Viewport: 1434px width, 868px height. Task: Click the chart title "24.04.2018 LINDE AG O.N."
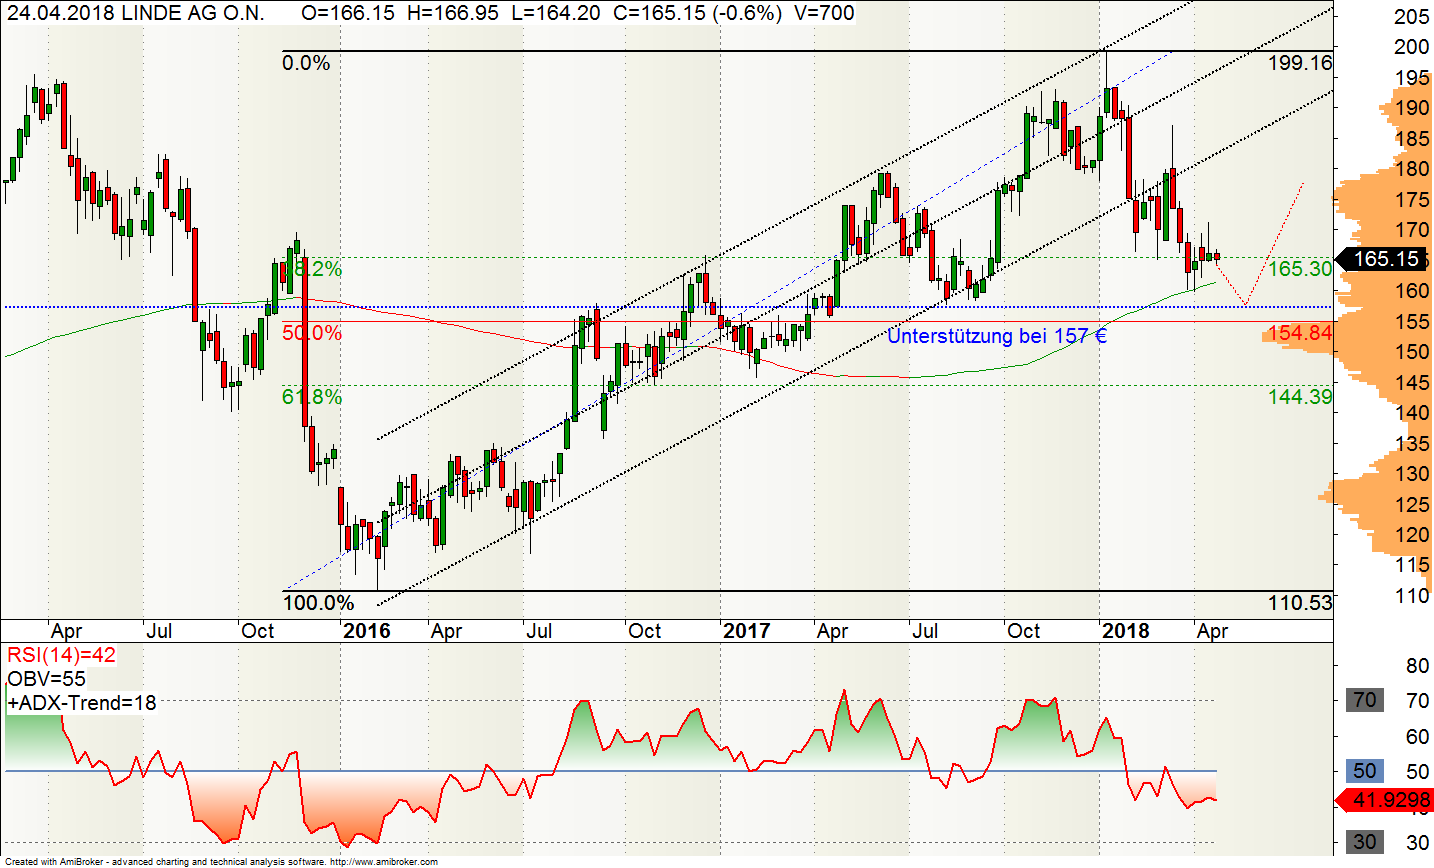pos(136,13)
